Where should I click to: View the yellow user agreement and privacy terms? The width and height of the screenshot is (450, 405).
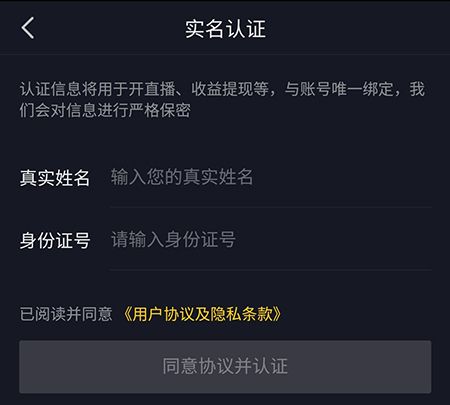pos(202,314)
